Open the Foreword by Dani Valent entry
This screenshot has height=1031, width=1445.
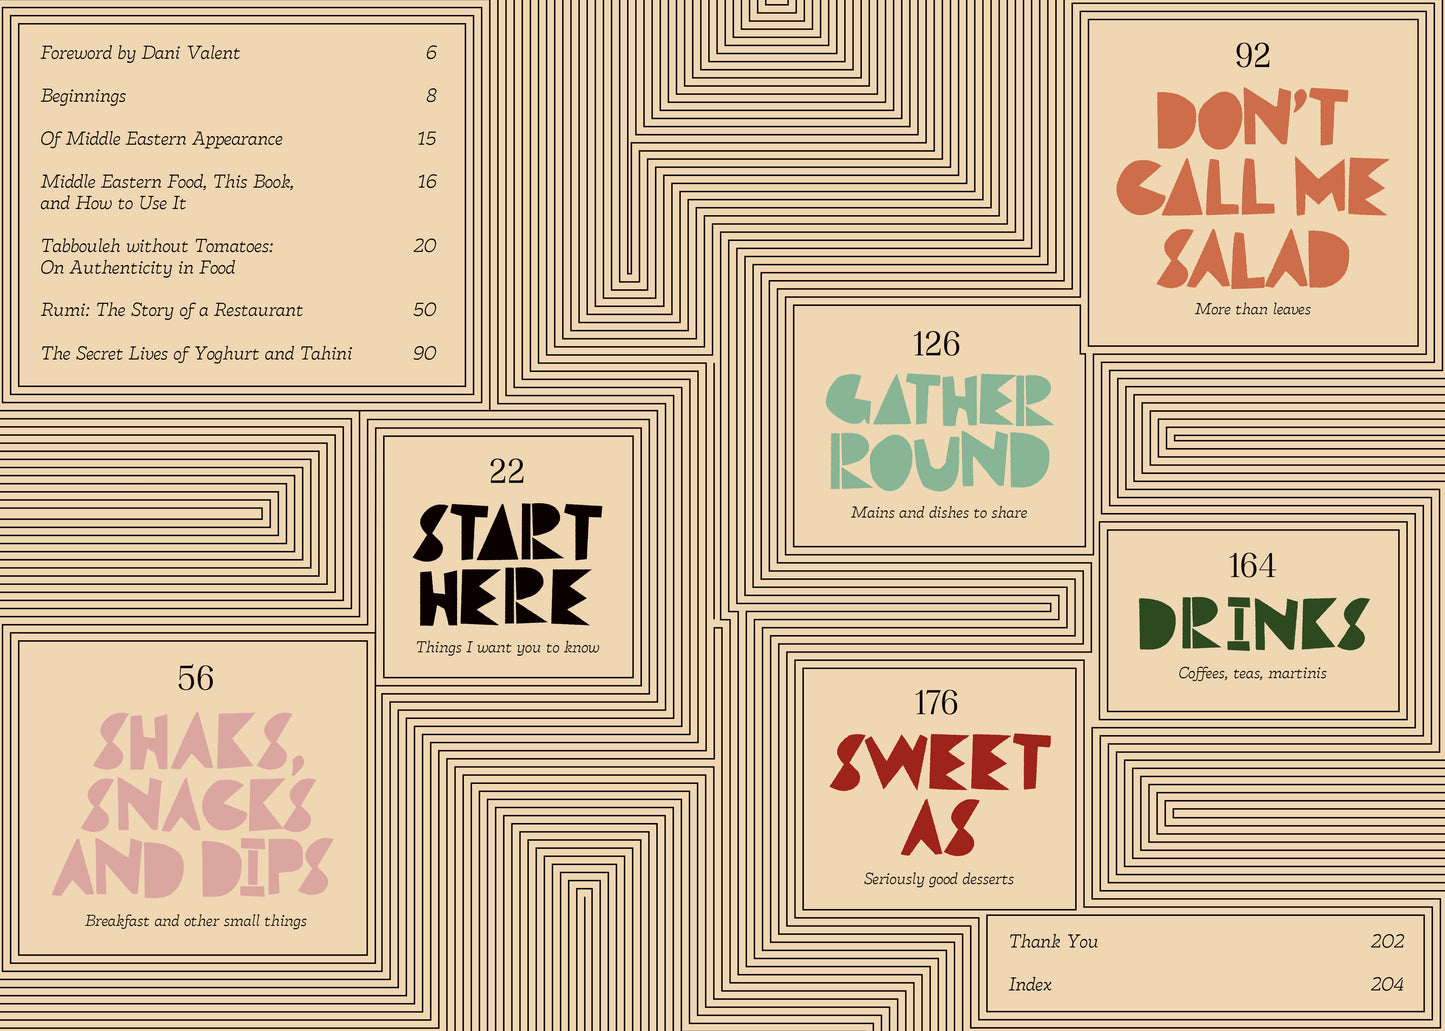(x=238, y=53)
